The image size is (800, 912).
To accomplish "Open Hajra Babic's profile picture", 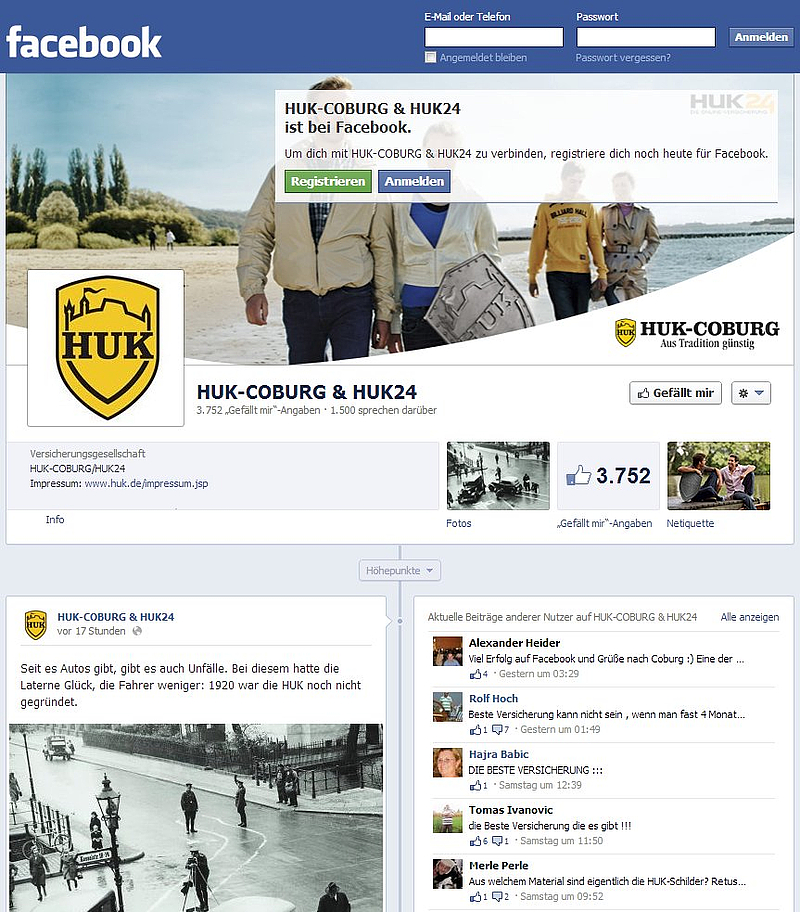I will click(447, 763).
